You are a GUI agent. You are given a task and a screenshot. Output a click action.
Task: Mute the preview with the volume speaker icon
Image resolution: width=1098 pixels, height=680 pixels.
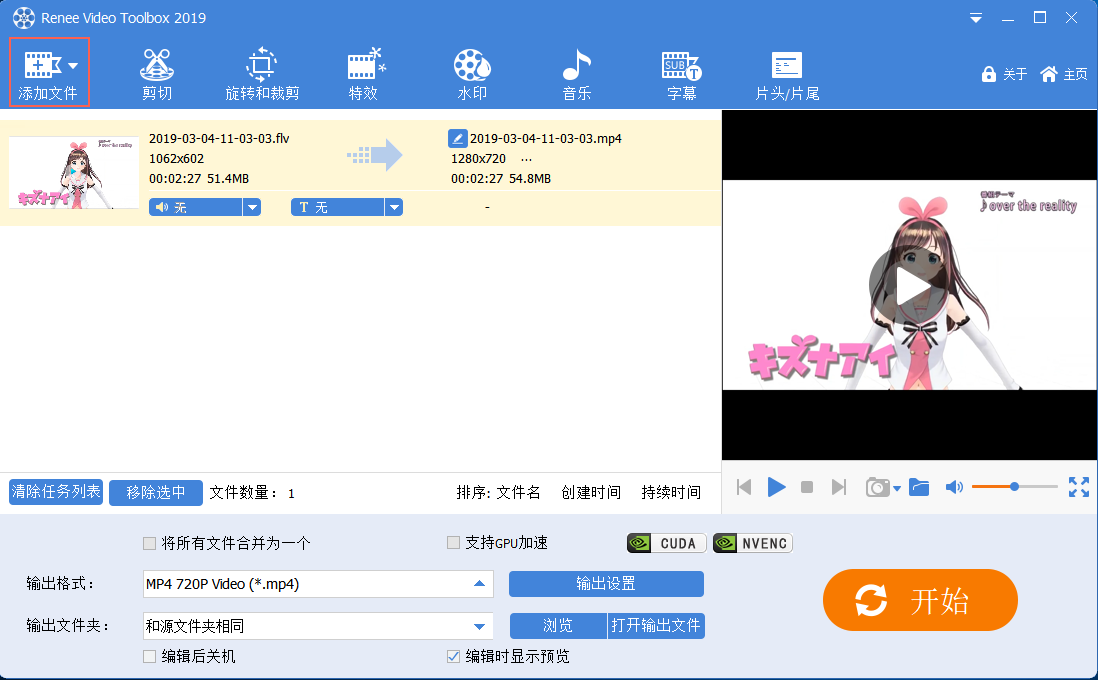pos(954,487)
